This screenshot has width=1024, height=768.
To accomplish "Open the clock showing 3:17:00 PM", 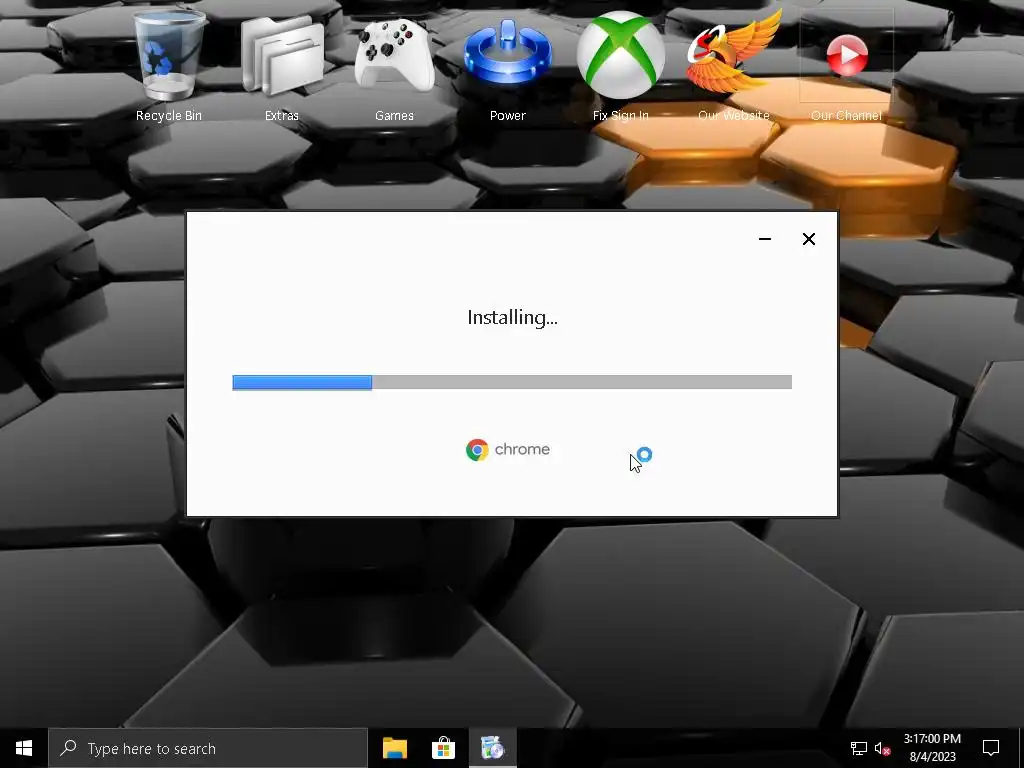I will tap(932, 748).
